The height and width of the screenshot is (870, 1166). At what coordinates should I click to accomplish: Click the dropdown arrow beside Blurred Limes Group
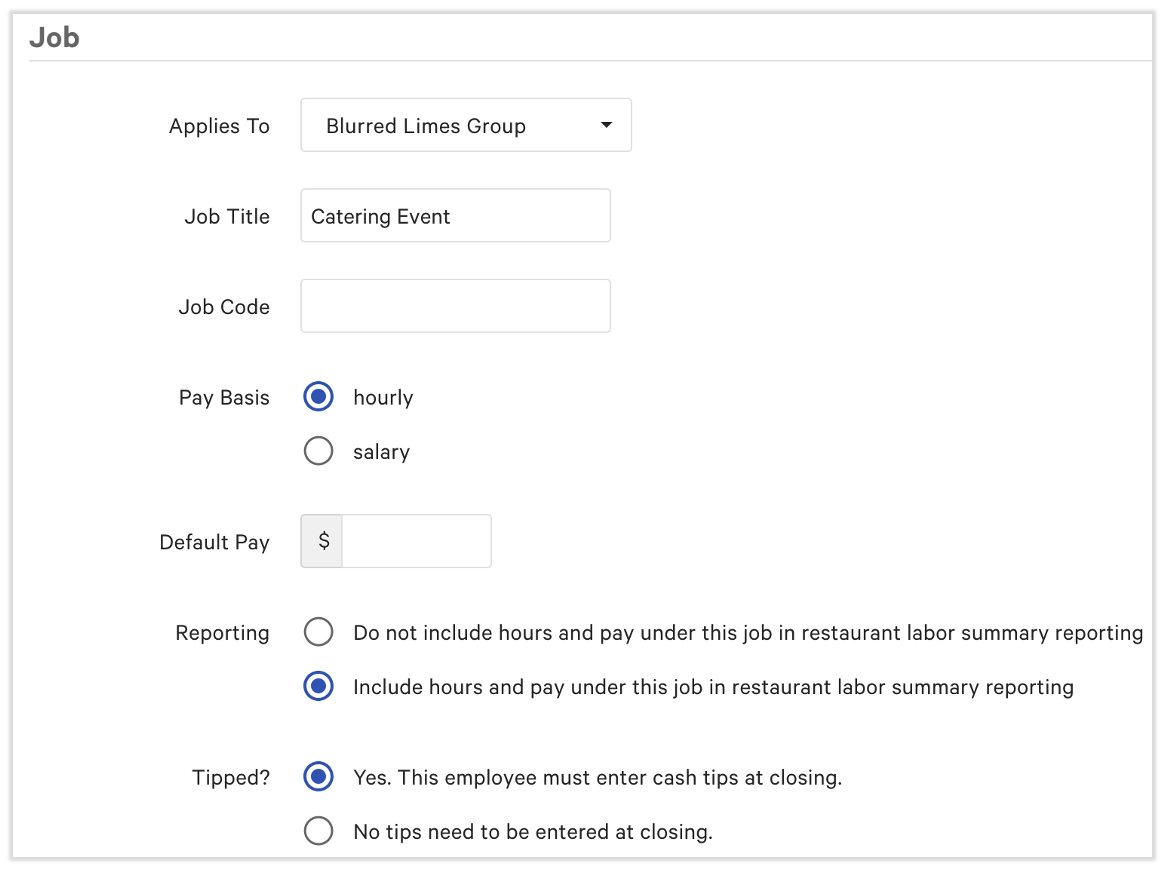[x=606, y=125]
